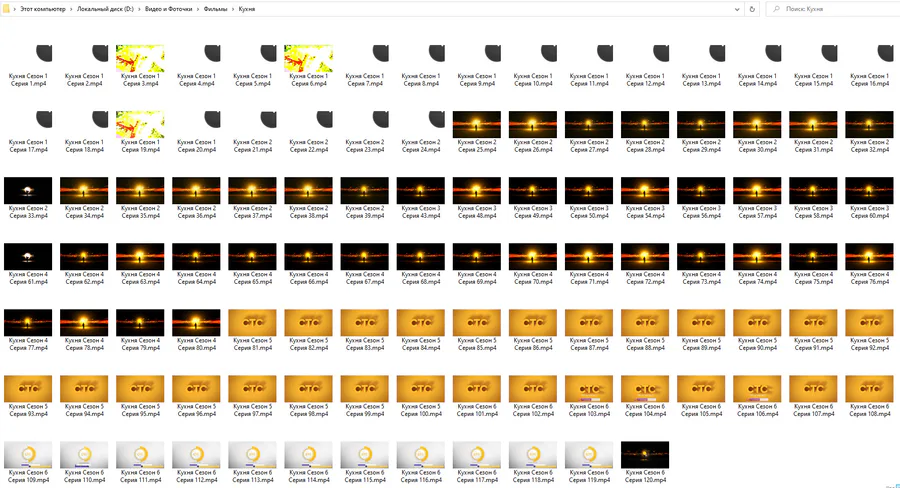This screenshot has height=488, width=900.
Task: Expand chevron after Видео и Фоточки breadcrumb
Action: click(x=198, y=9)
